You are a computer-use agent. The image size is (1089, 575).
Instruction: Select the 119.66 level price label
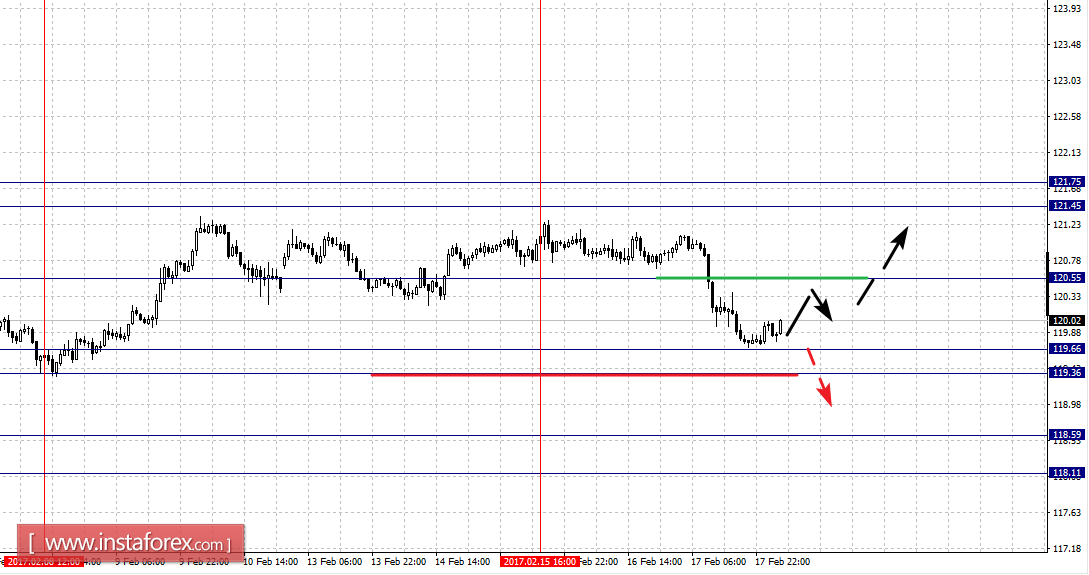[x=1066, y=349]
